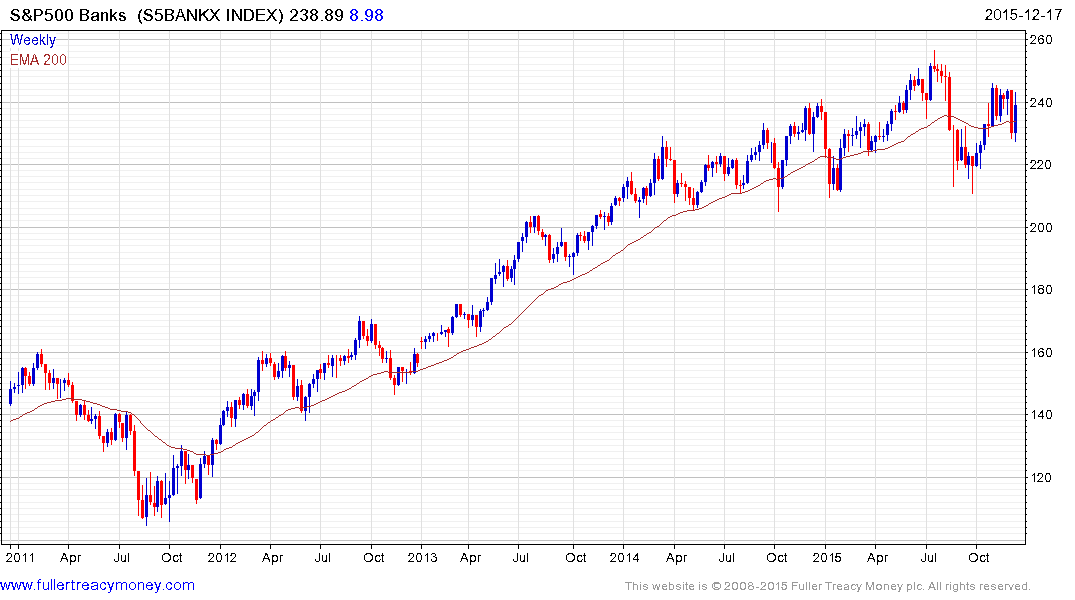1075x600 pixels.
Task: Click the 220 price axis label
Action: (1041, 165)
